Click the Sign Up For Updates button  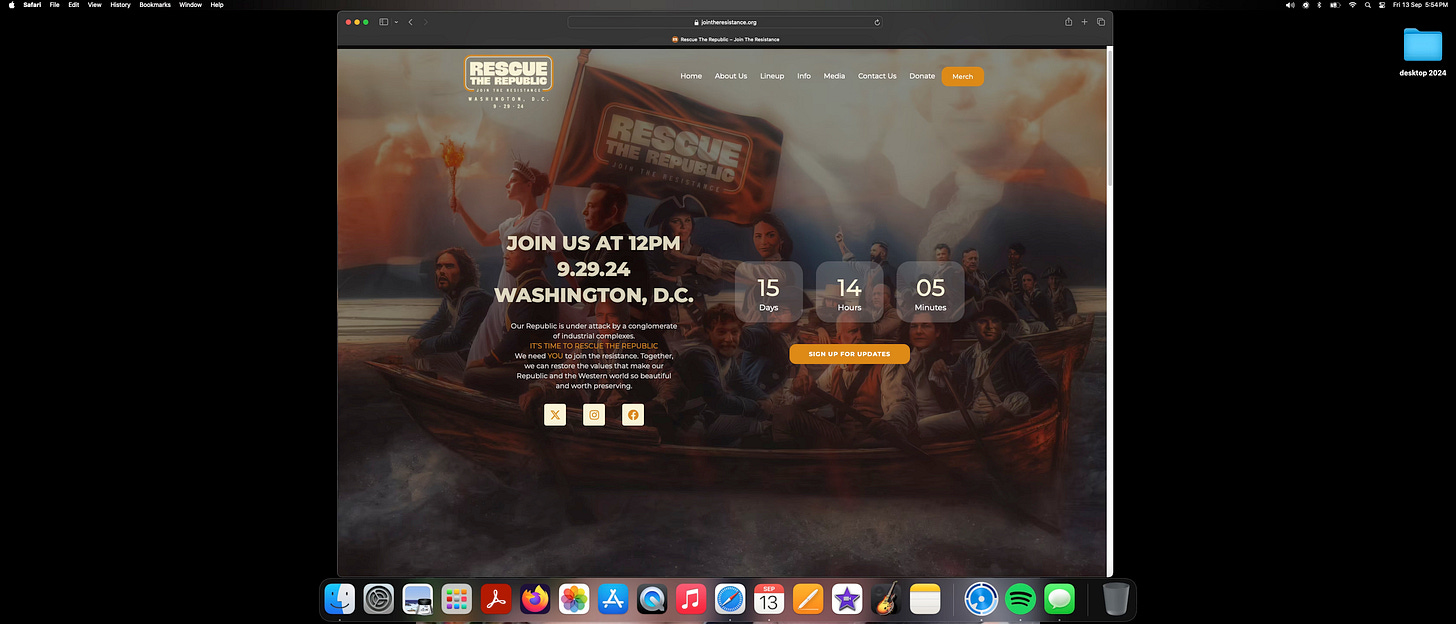point(849,354)
